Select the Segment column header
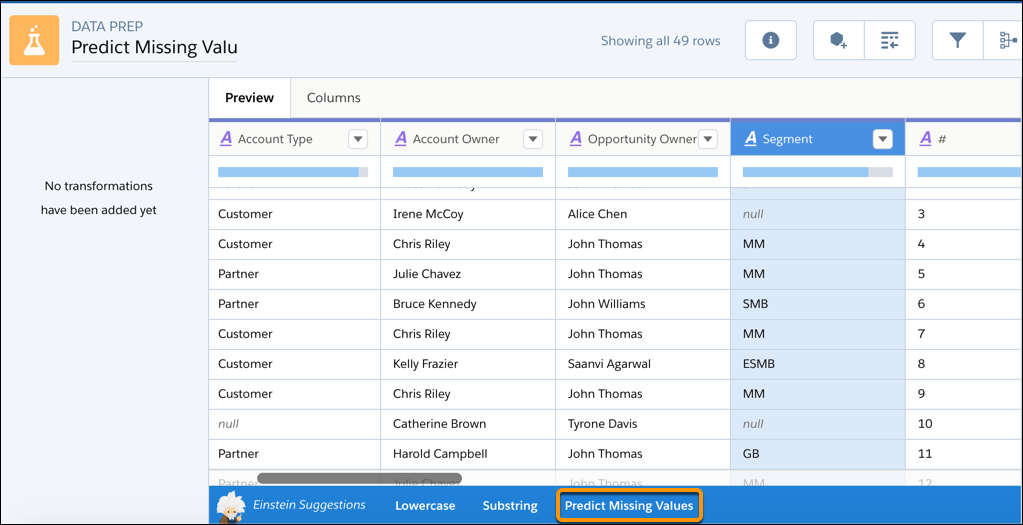1023x525 pixels. [817, 138]
